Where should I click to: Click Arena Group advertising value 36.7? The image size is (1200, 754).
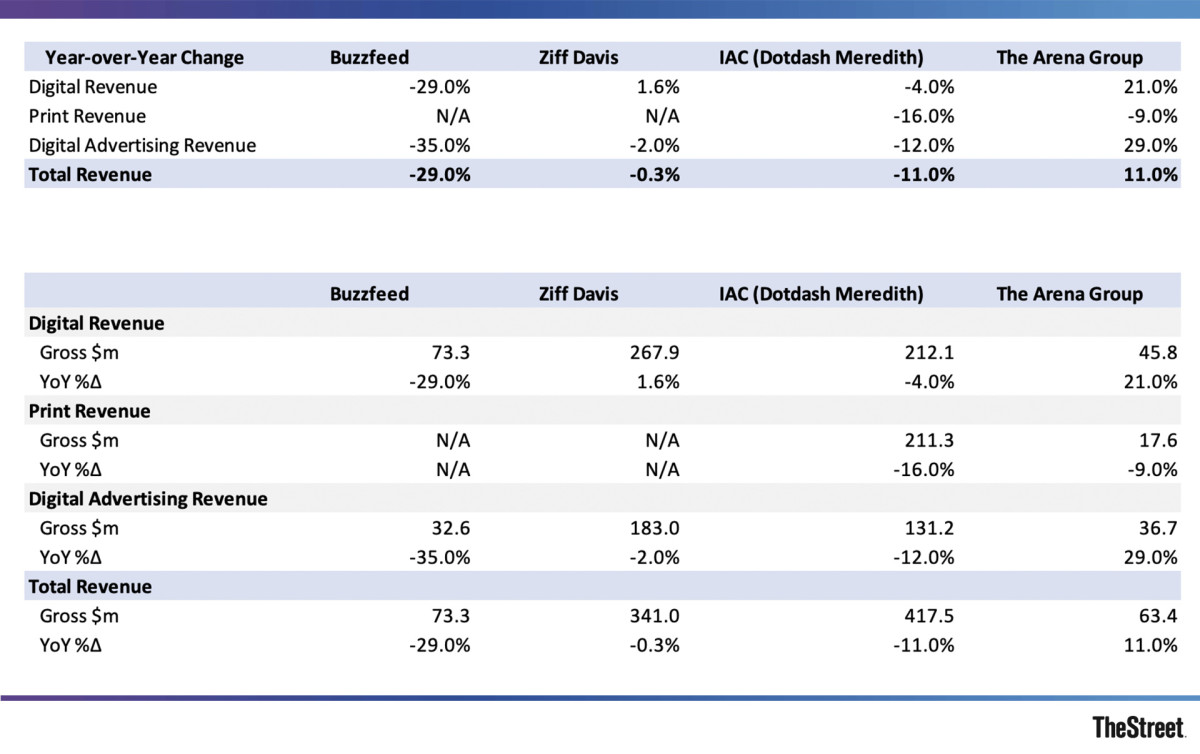tap(1156, 529)
